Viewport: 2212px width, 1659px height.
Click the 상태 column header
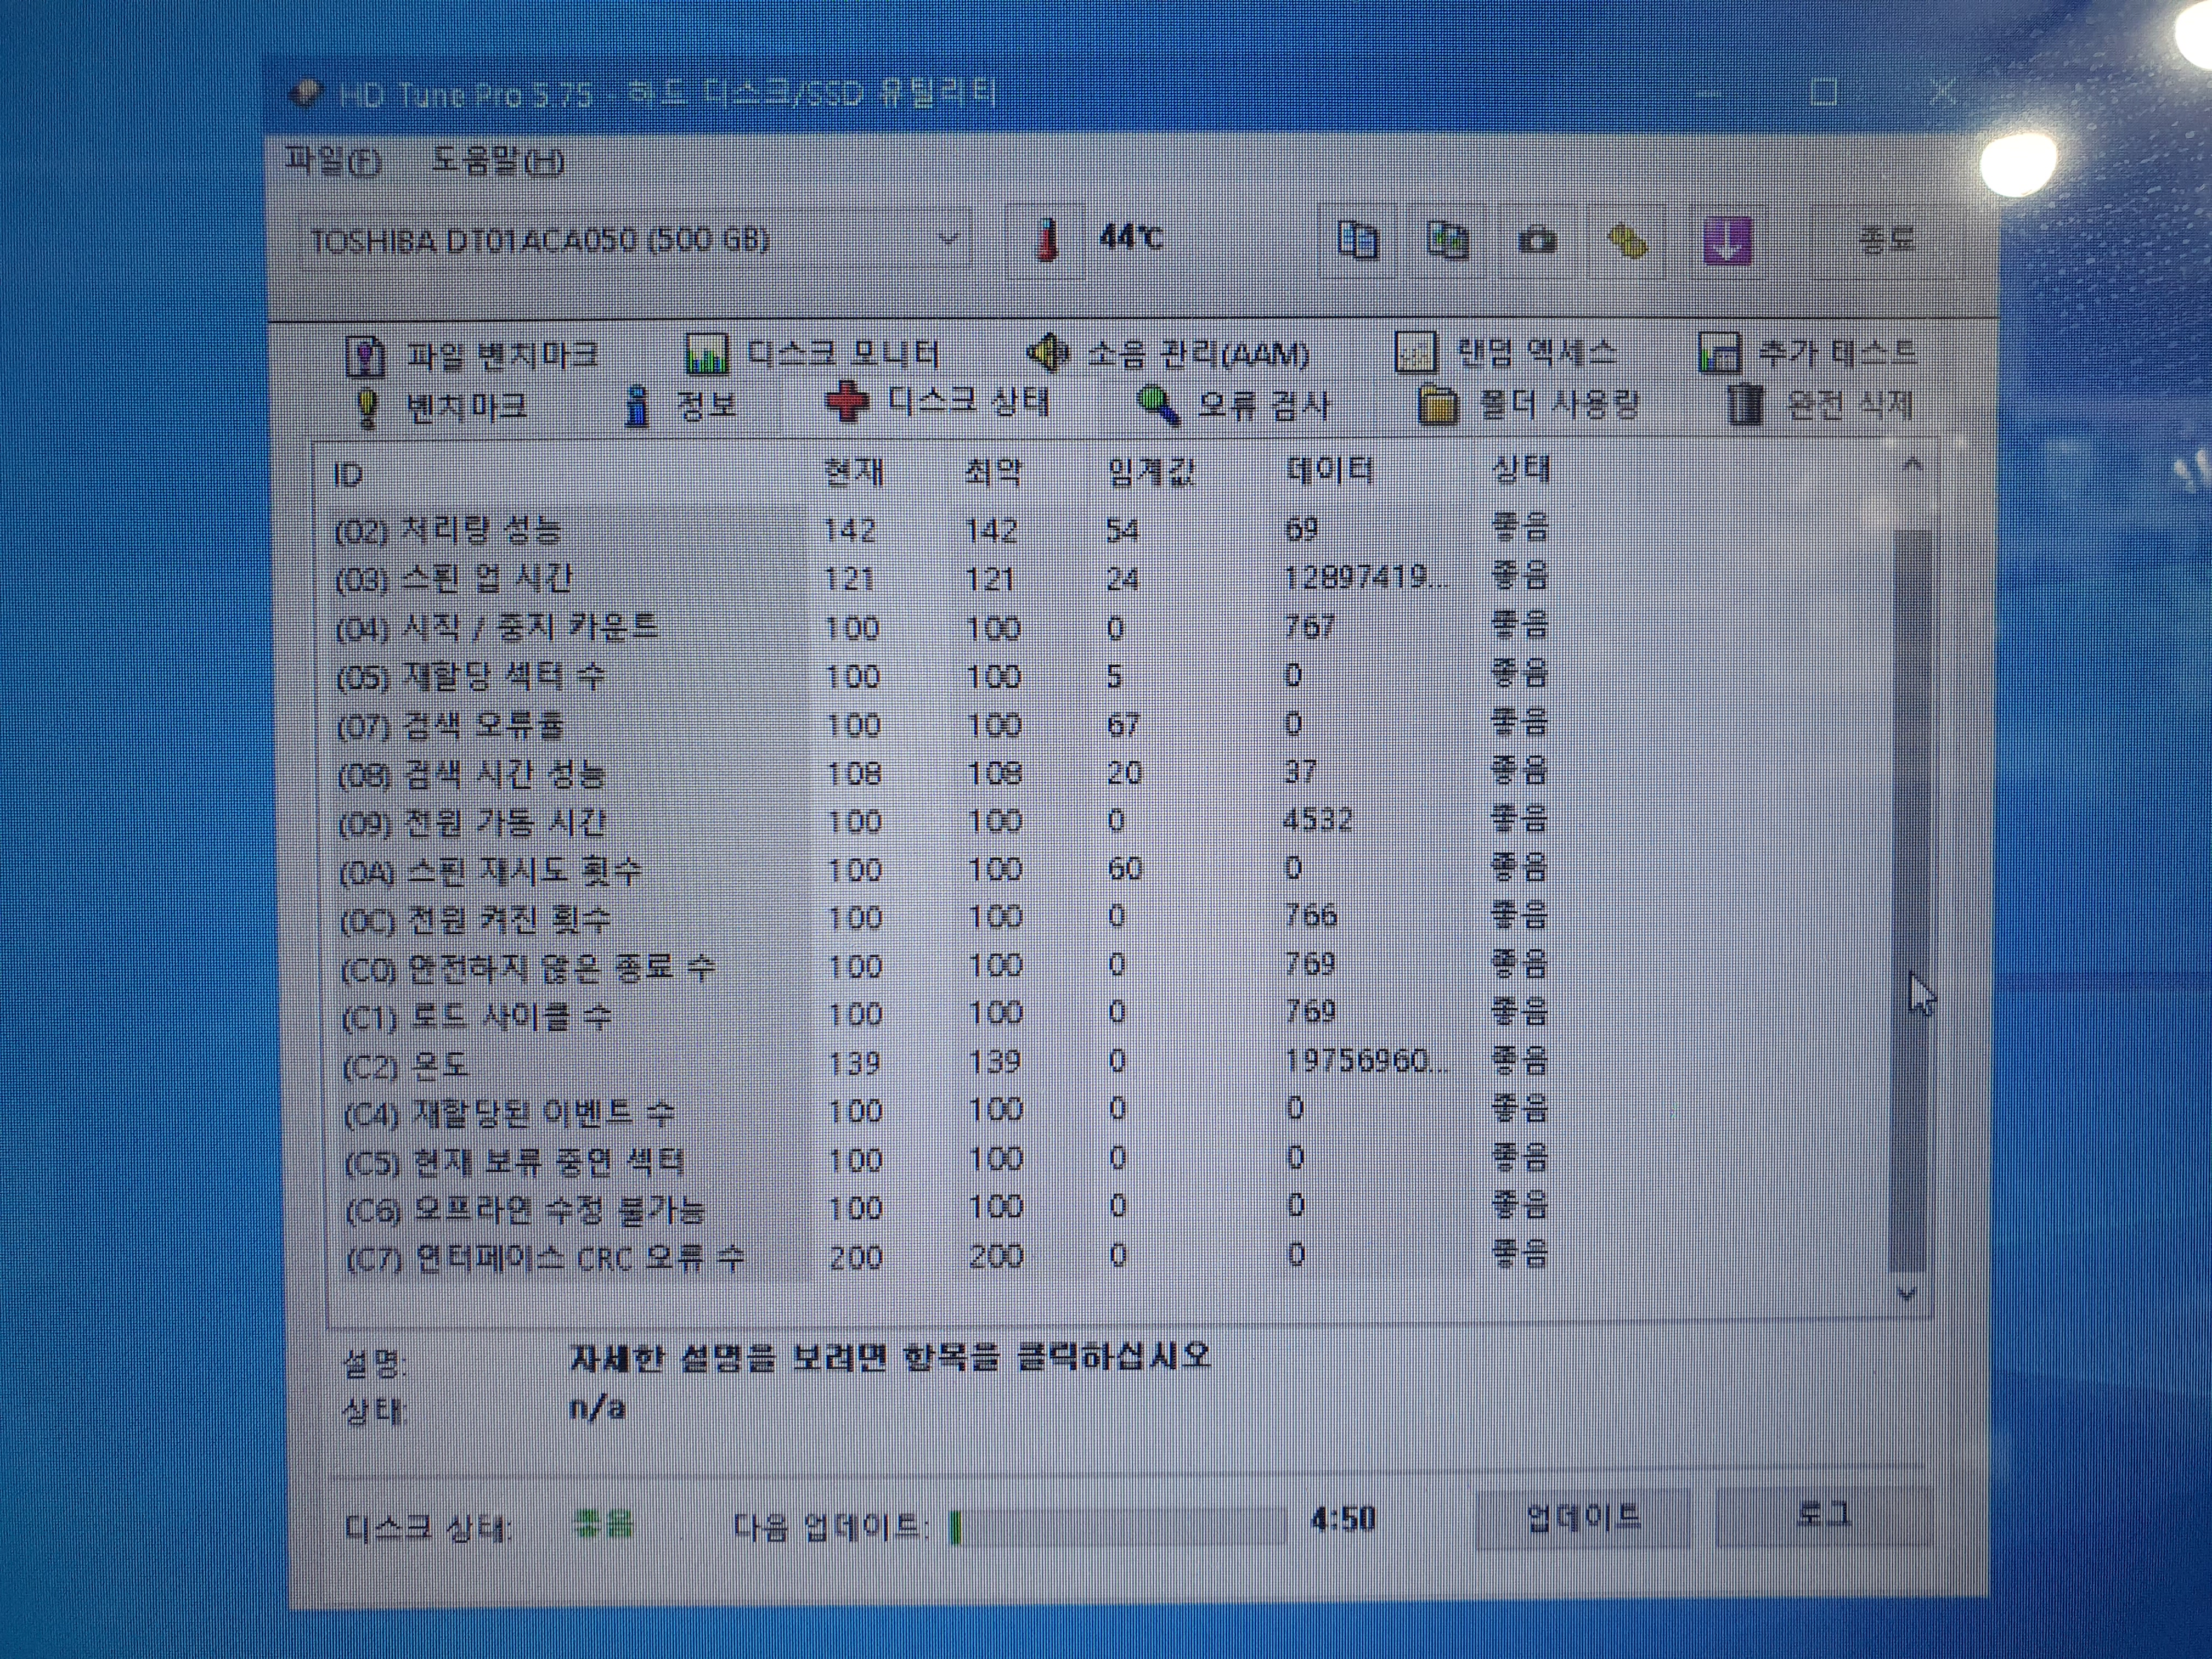[x=1521, y=469]
